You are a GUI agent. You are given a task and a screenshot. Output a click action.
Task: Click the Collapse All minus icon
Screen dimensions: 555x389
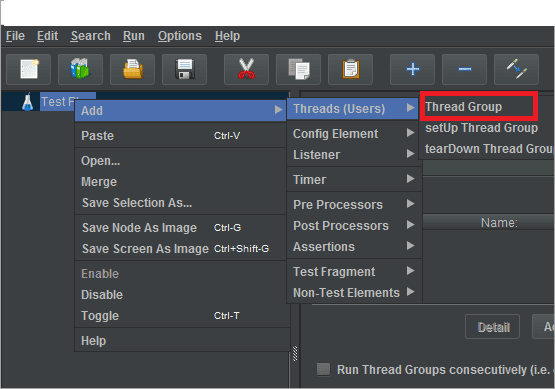(464, 69)
